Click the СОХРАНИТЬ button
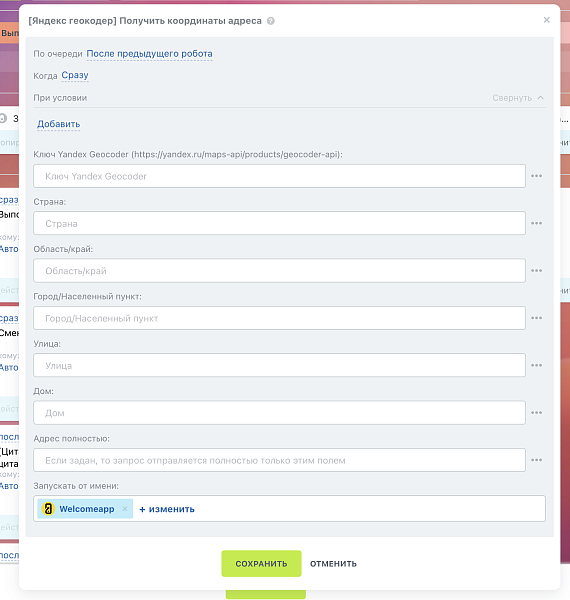 [x=261, y=564]
